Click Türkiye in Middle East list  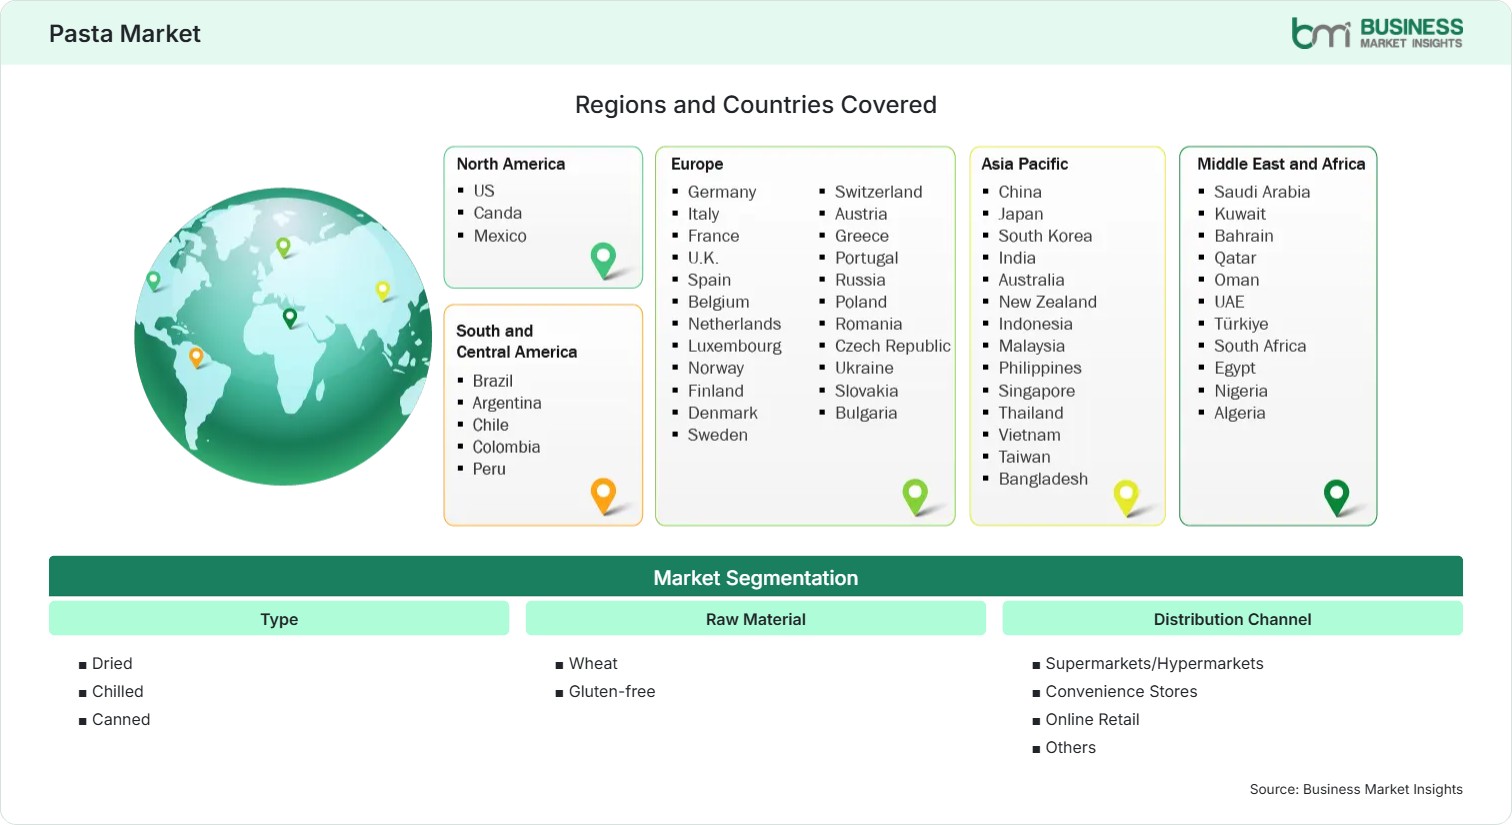coord(1241,324)
